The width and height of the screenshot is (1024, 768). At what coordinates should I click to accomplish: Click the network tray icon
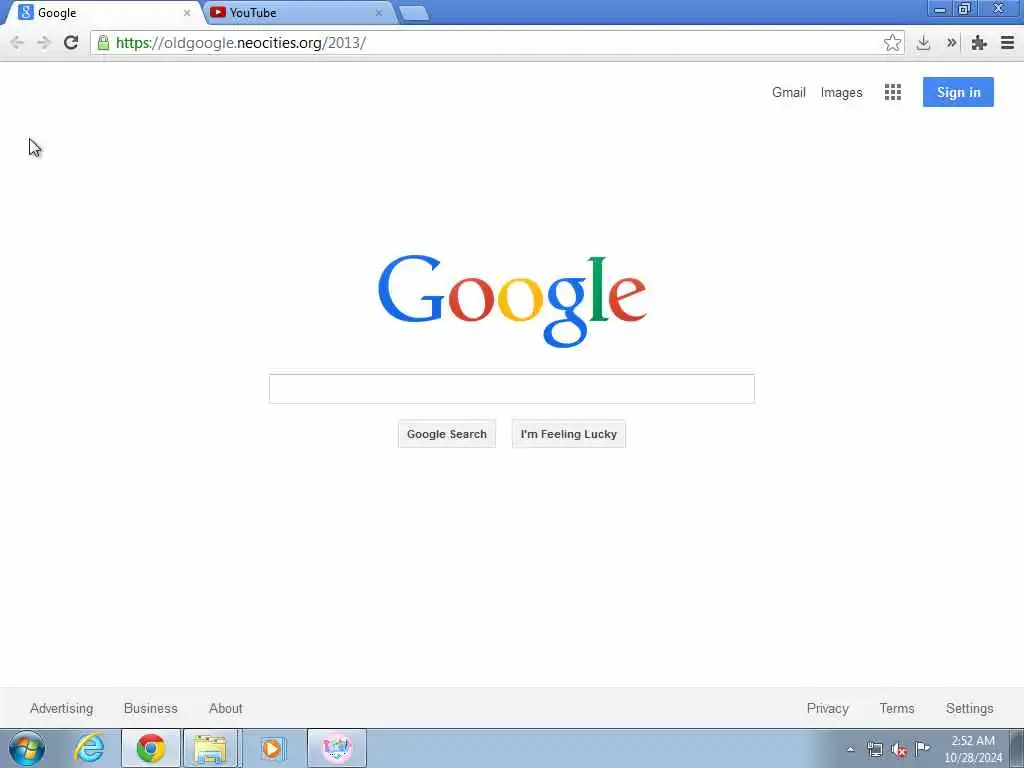874,750
